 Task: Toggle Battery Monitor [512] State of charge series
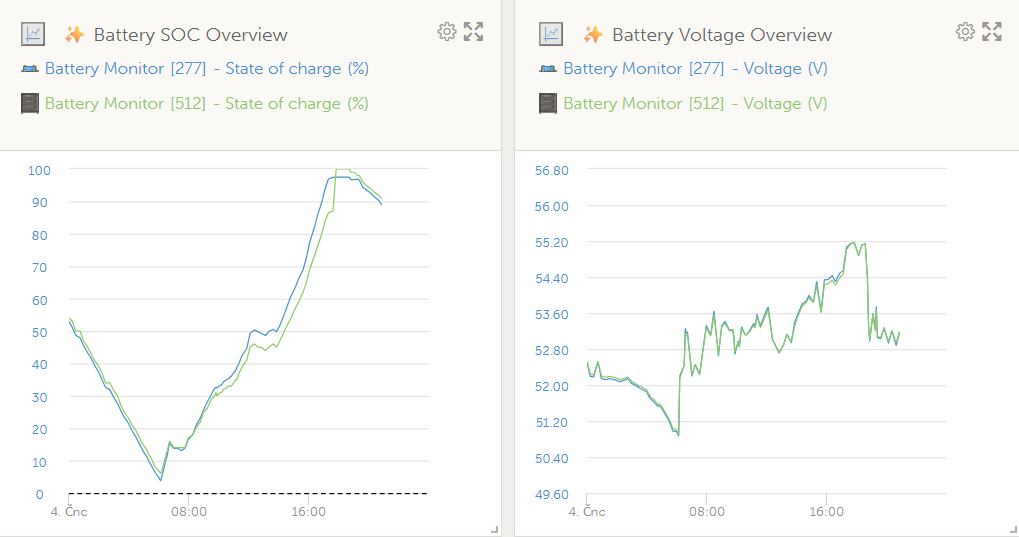pyautogui.click(x=207, y=104)
